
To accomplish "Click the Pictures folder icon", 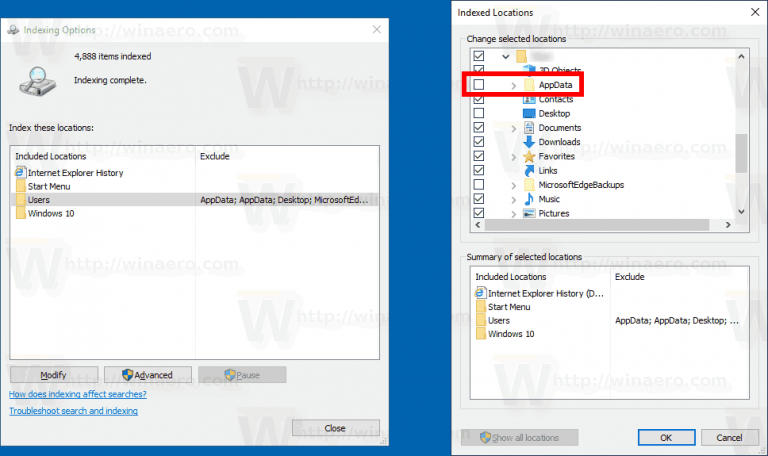I will 528,214.
